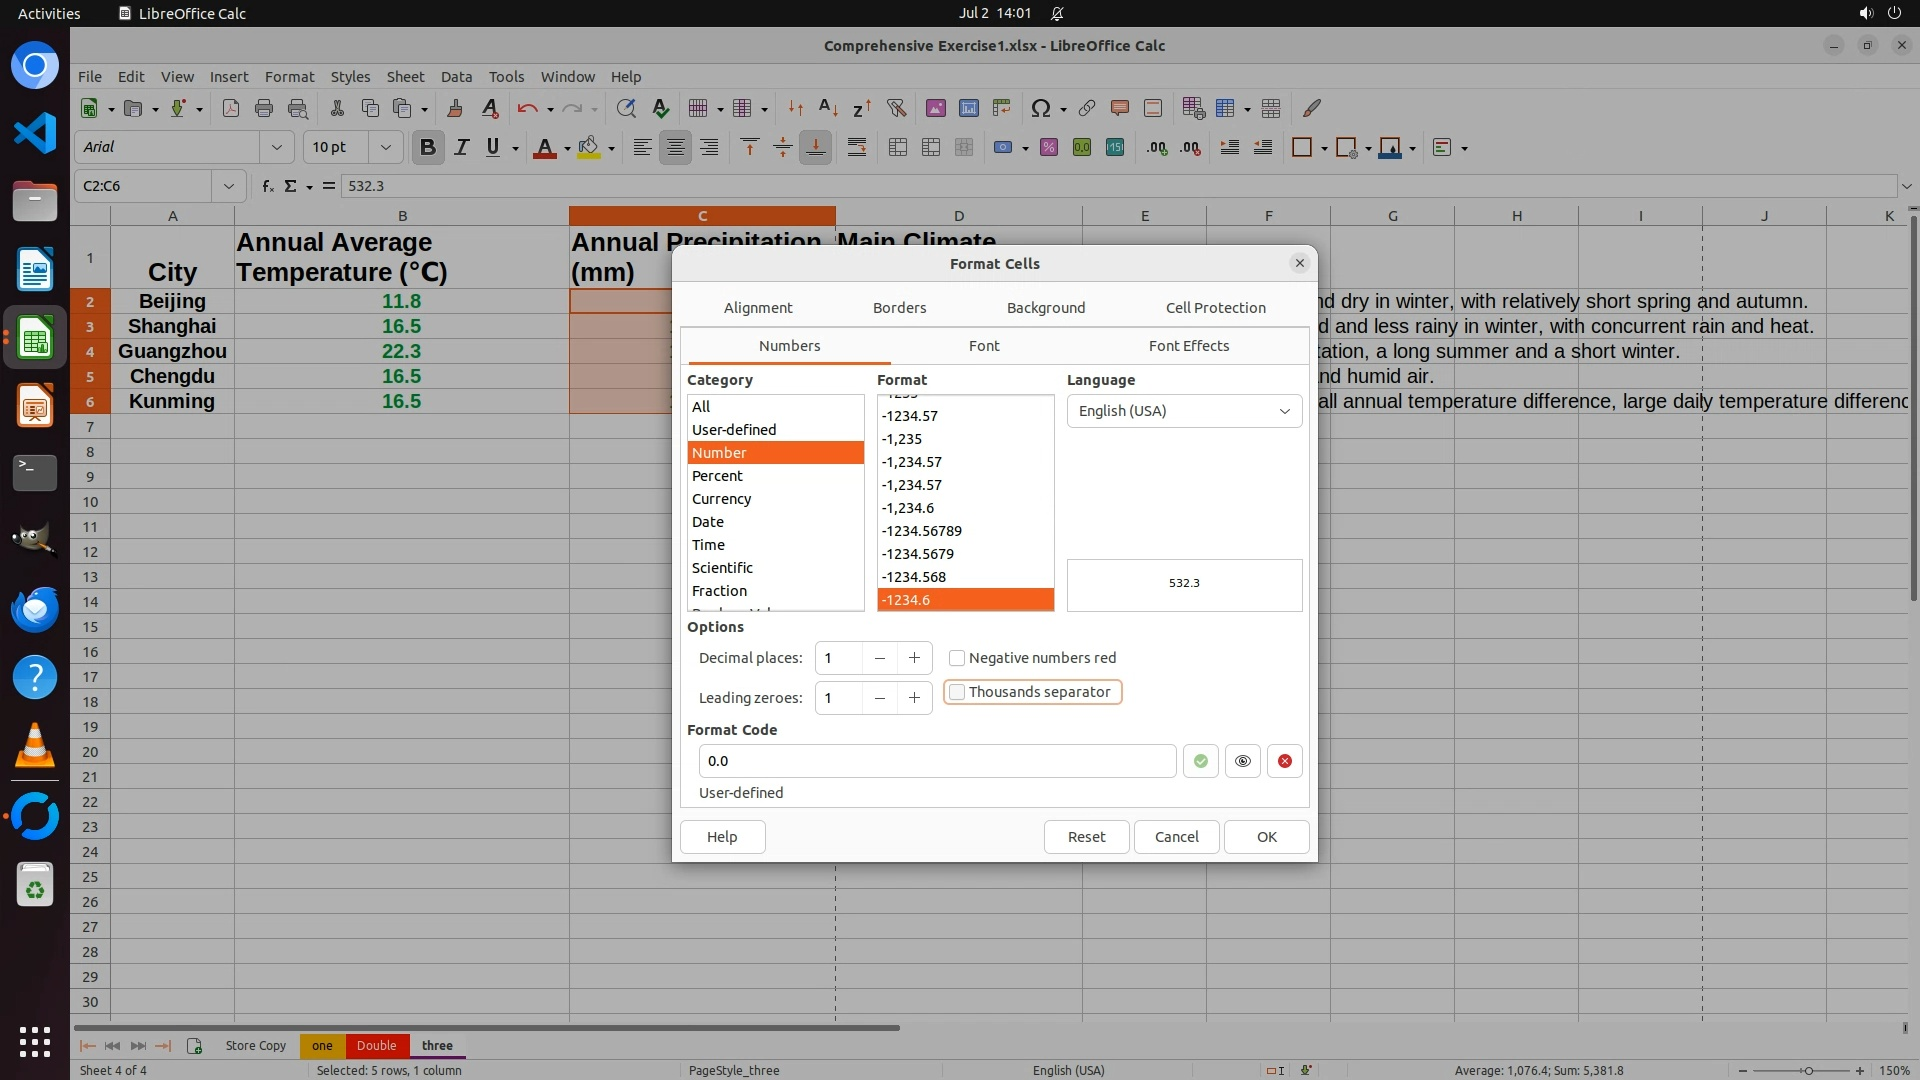The height and width of the screenshot is (1080, 1920).
Task: Click the Bold formatting icon
Action: [428, 148]
